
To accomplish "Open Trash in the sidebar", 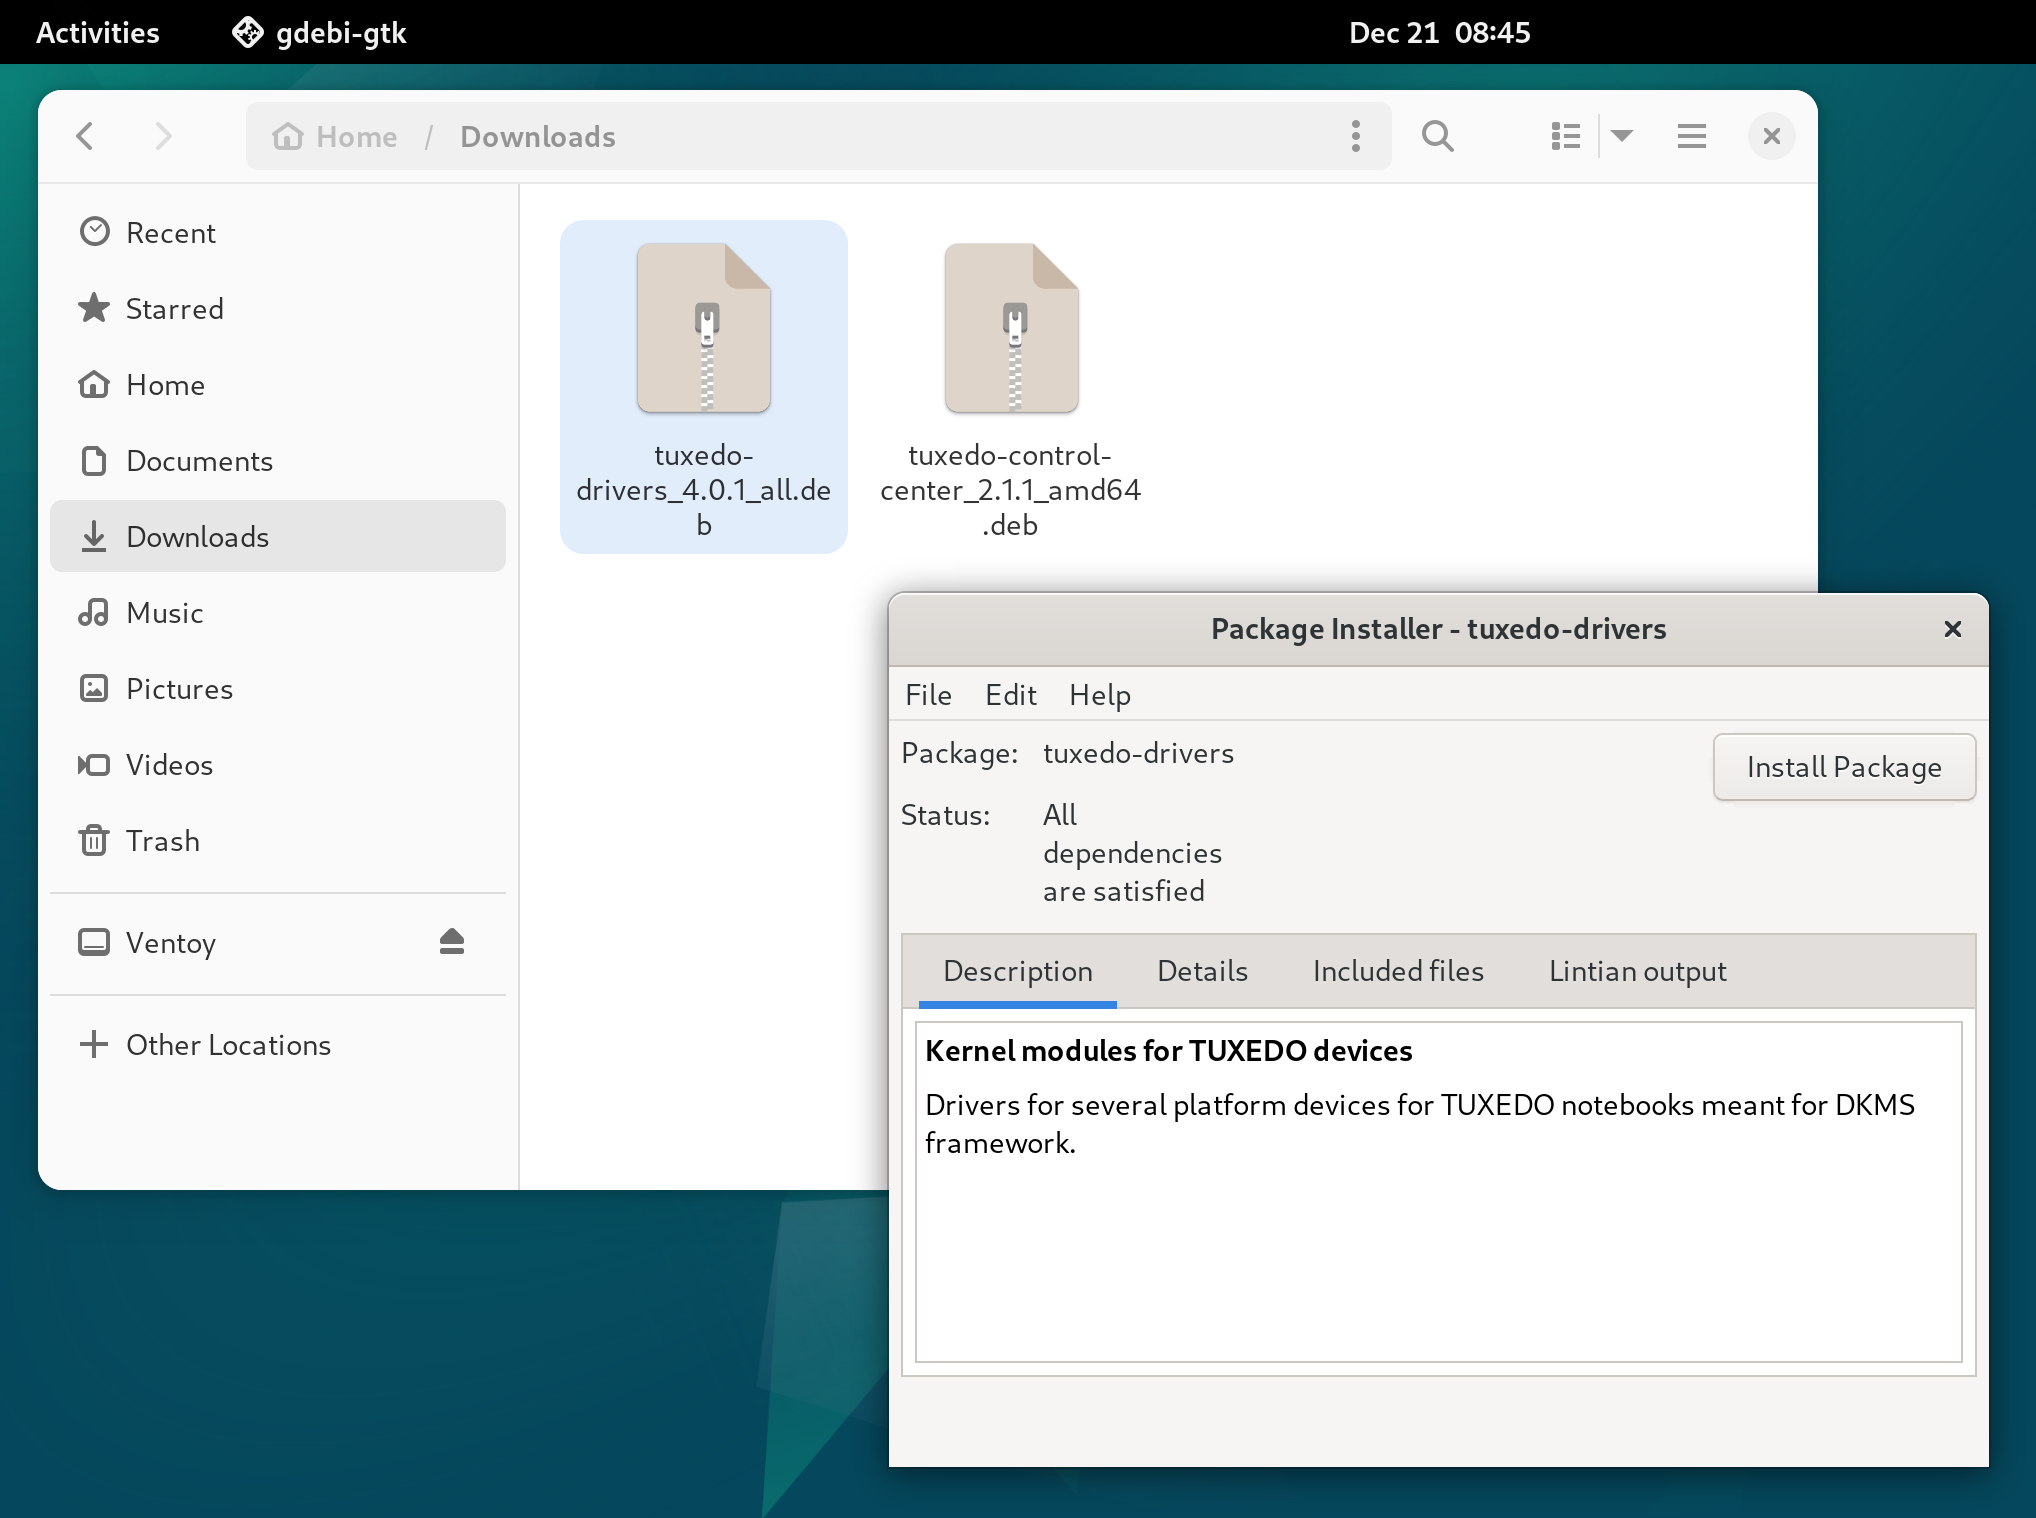I will 278,841.
